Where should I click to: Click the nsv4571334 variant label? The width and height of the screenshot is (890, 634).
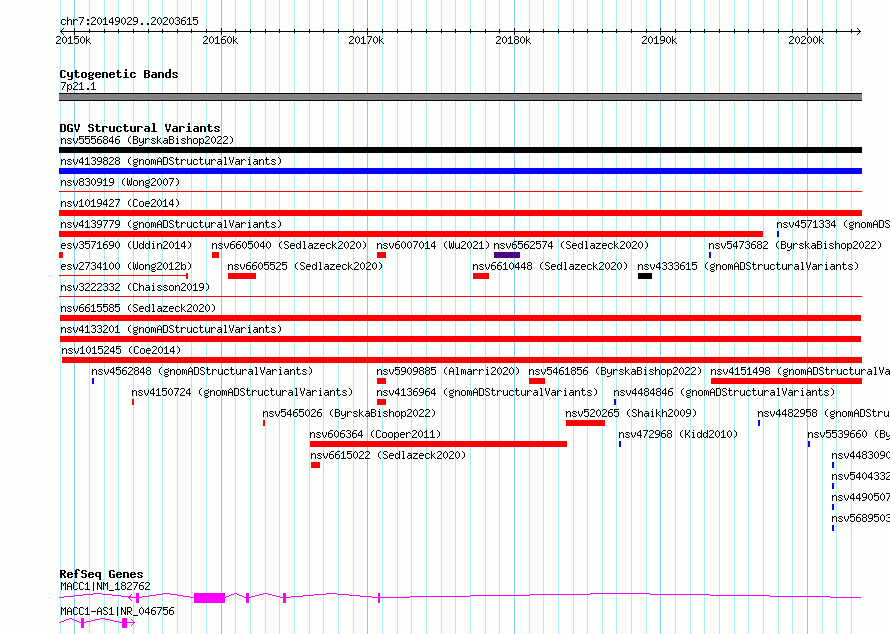[x=833, y=224]
